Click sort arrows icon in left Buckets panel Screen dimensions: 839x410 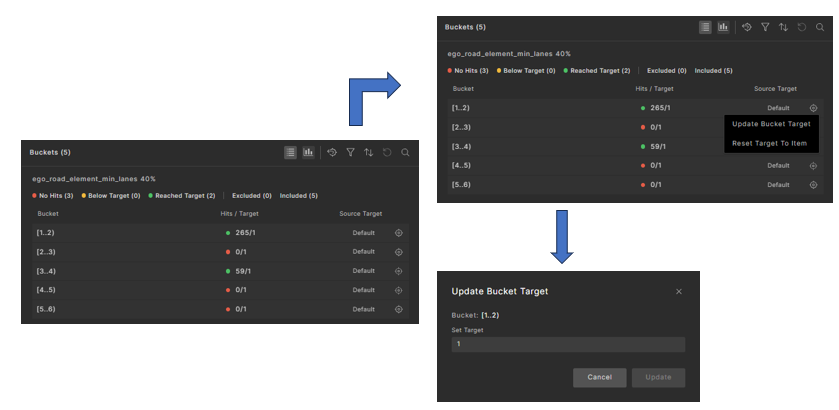(368, 152)
